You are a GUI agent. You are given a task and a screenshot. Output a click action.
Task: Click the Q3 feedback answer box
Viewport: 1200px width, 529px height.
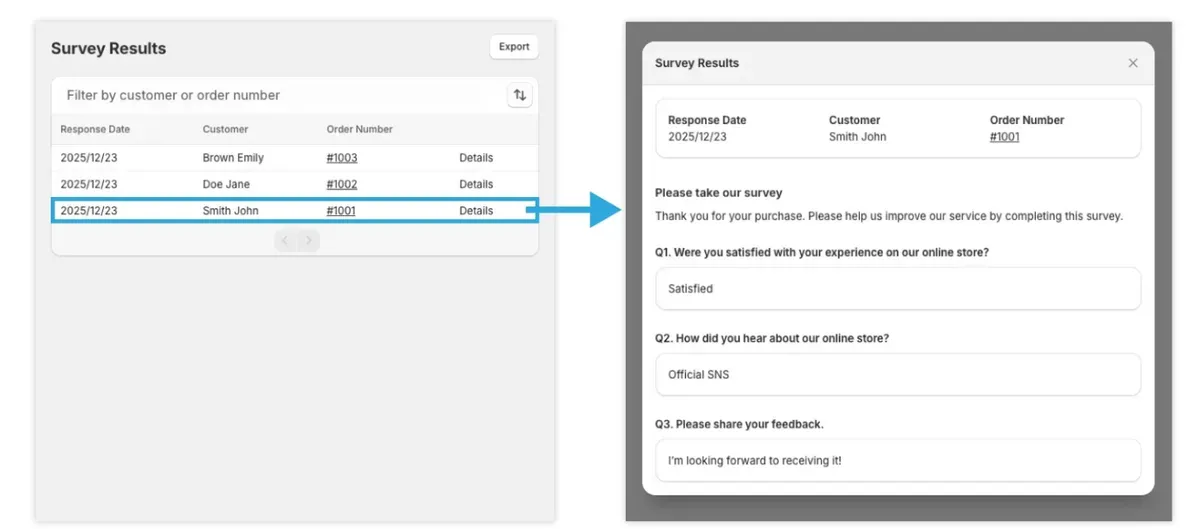pos(898,461)
